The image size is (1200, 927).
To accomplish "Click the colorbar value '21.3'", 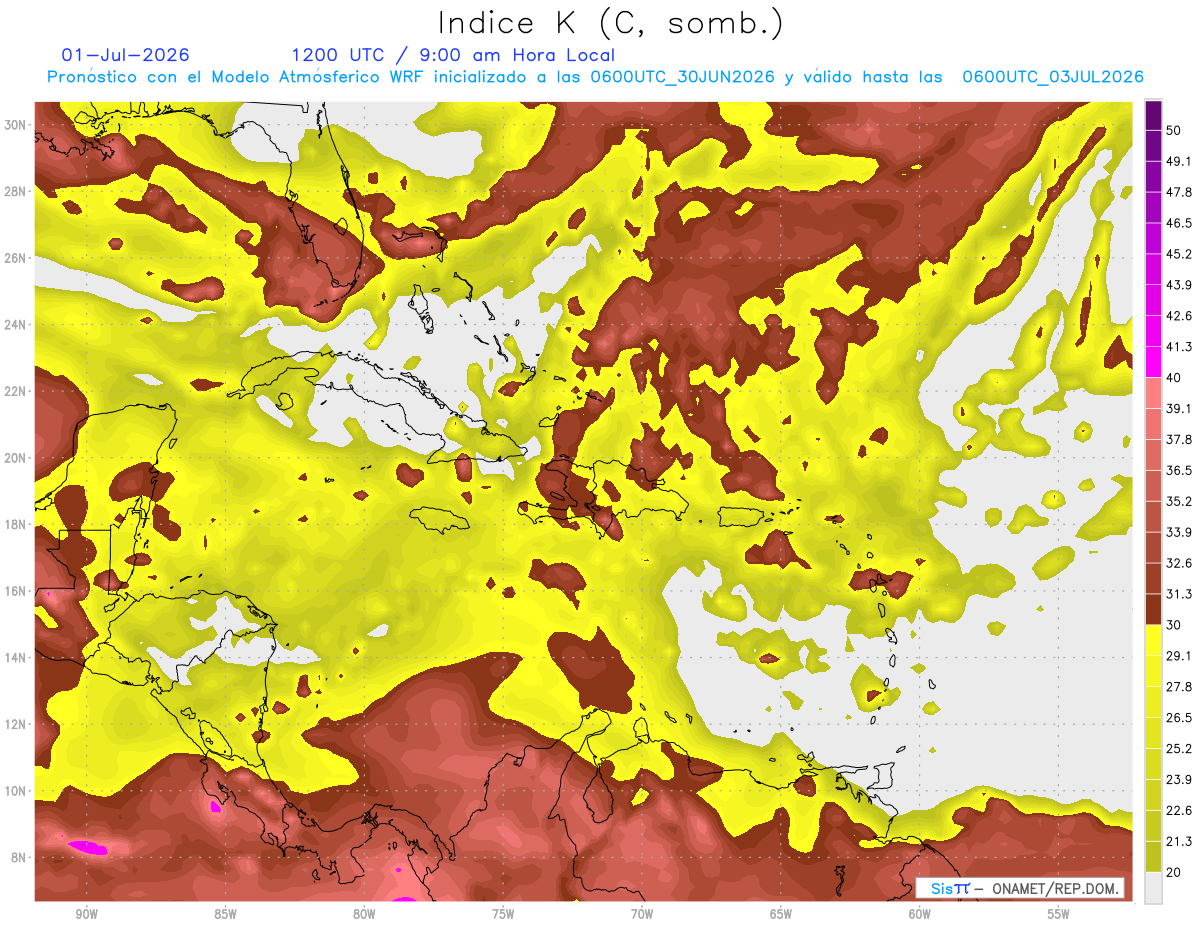I will click(x=1178, y=842).
